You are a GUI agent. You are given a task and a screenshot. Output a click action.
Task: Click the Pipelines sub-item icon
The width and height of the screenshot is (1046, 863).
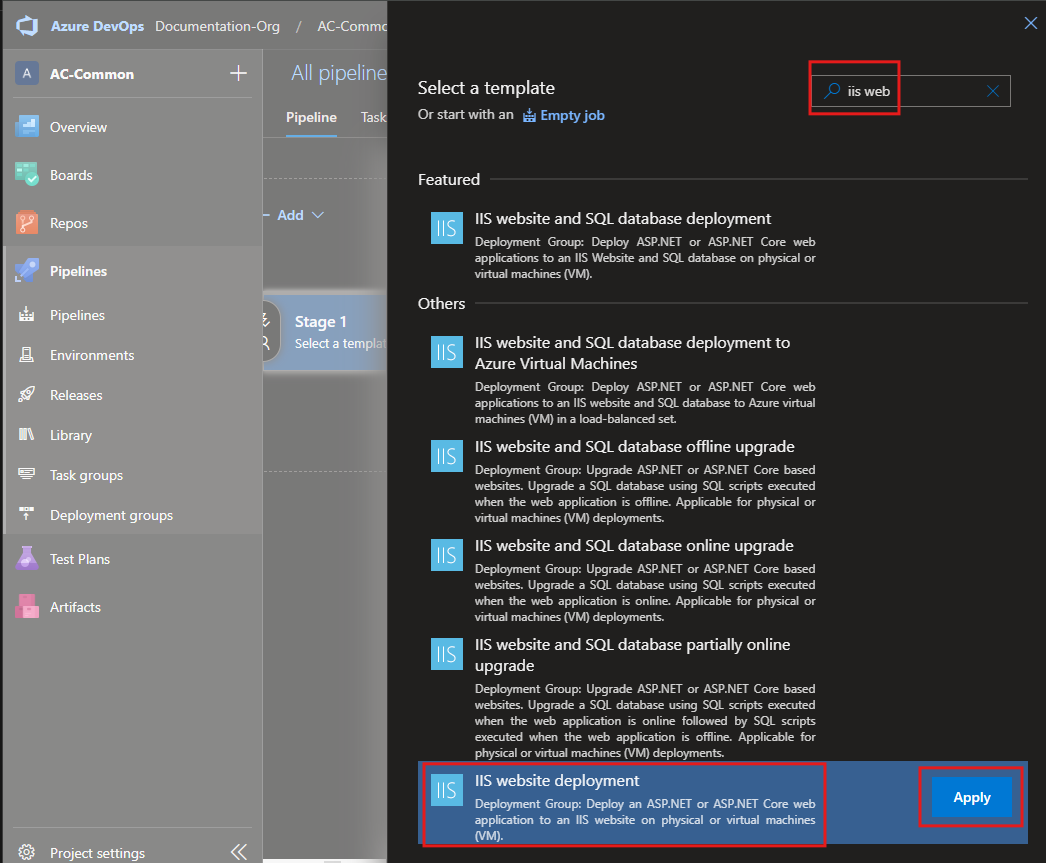(x=27, y=315)
